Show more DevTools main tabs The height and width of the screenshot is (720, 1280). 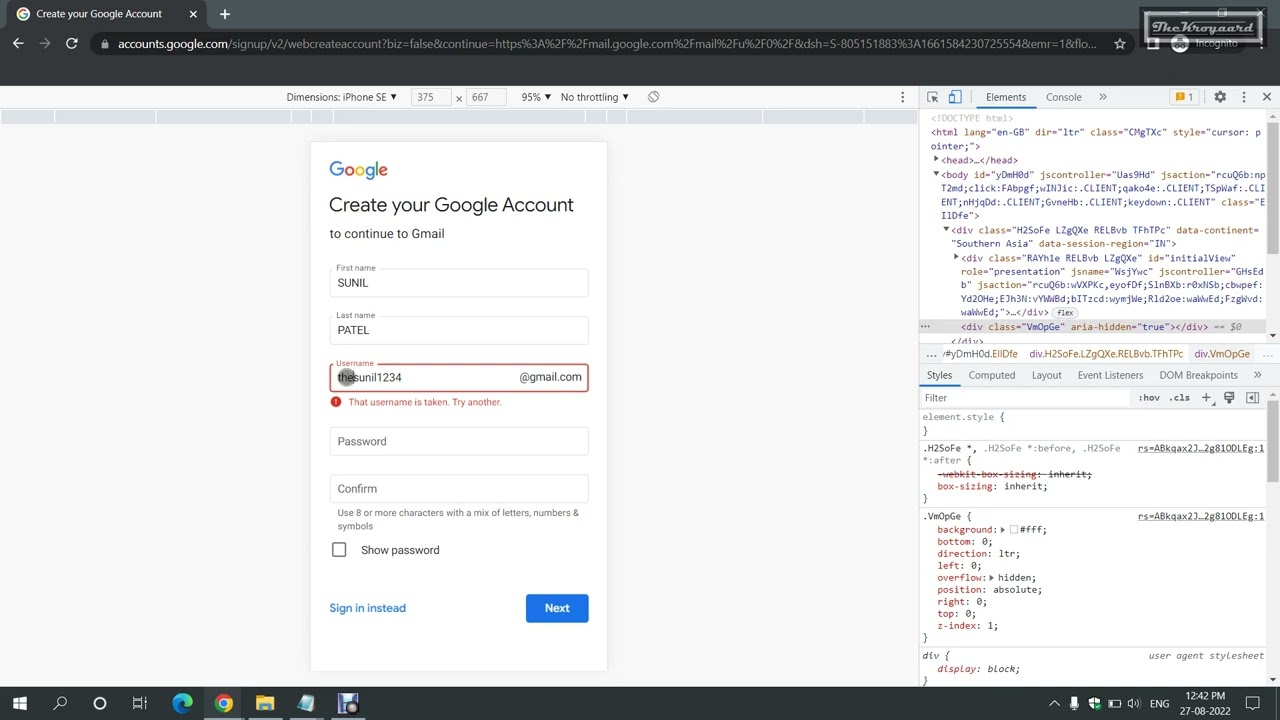click(x=1103, y=97)
